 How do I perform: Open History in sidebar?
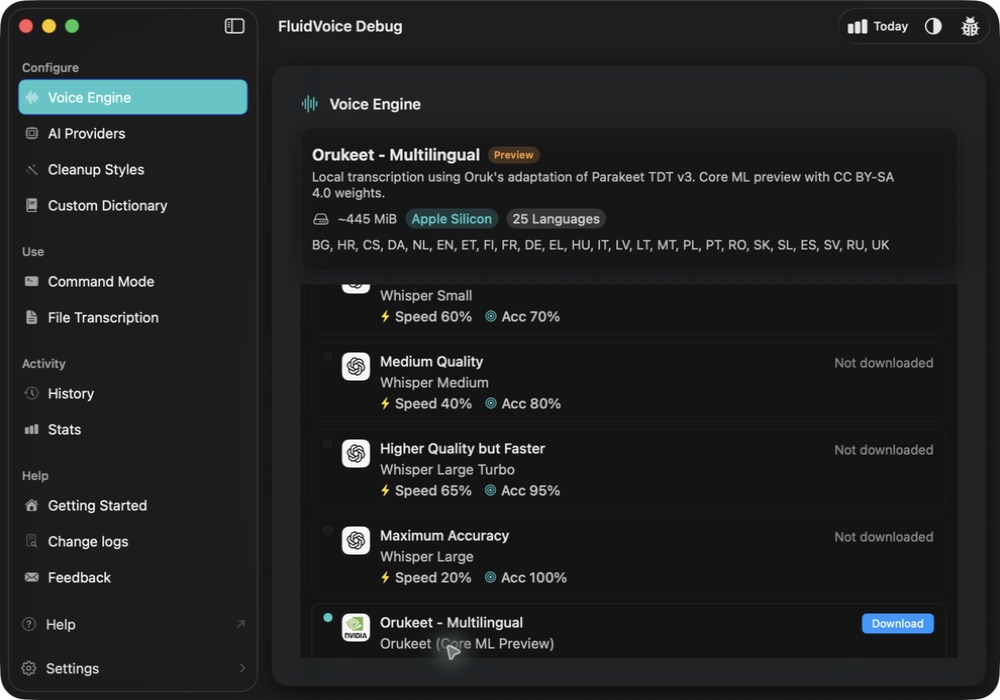pyautogui.click(x=133, y=393)
